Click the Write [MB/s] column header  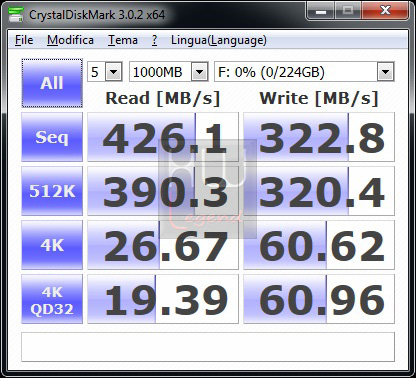(319, 99)
